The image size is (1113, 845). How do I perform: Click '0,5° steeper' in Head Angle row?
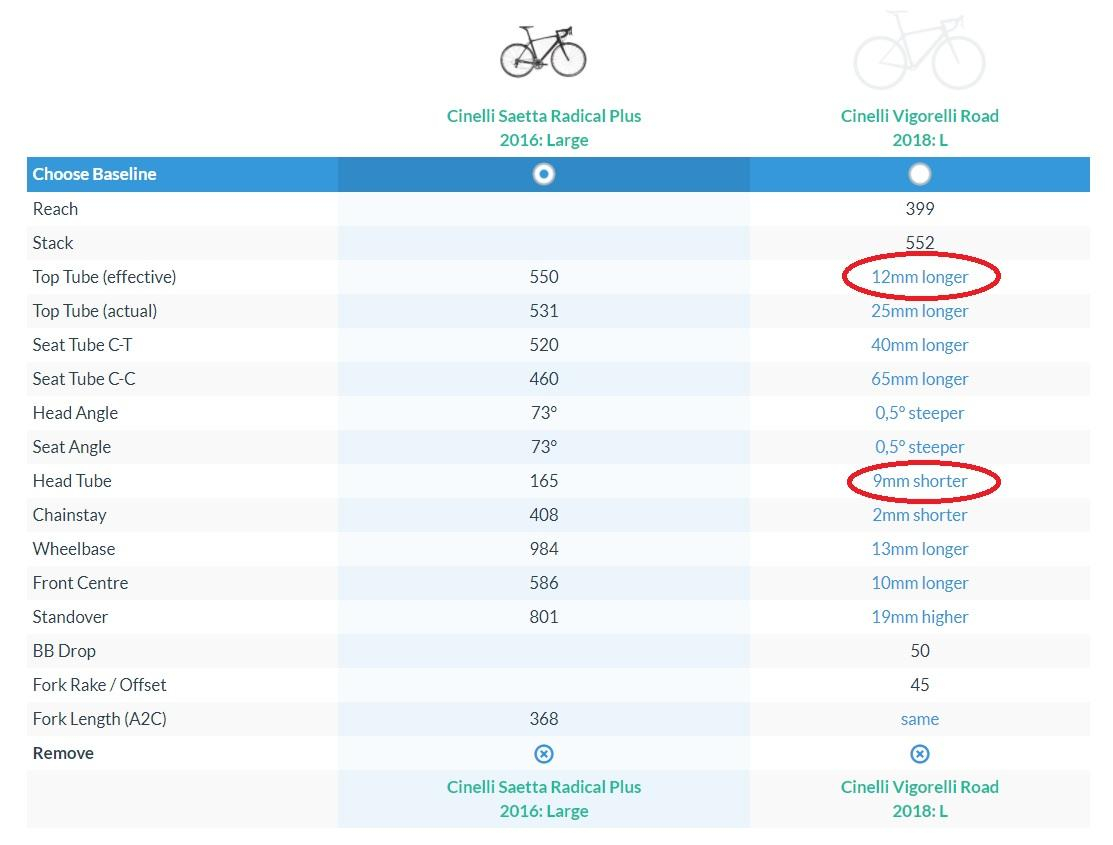point(919,413)
